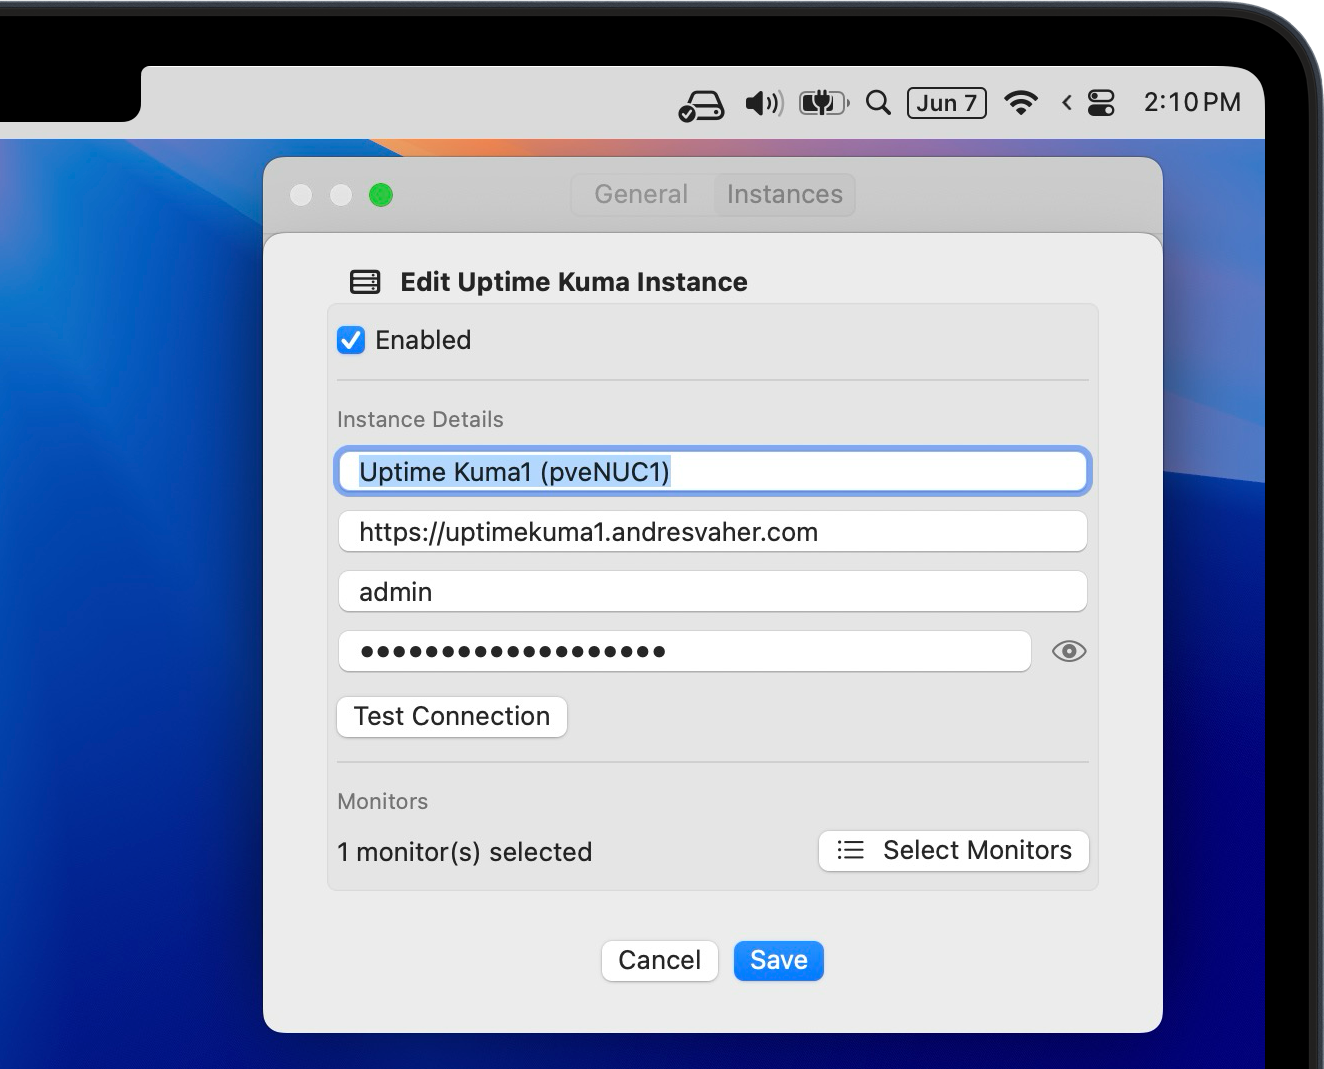The height and width of the screenshot is (1069, 1324).
Task: Click the Edit Uptime Kuma Instance heading
Action: pos(574,282)
